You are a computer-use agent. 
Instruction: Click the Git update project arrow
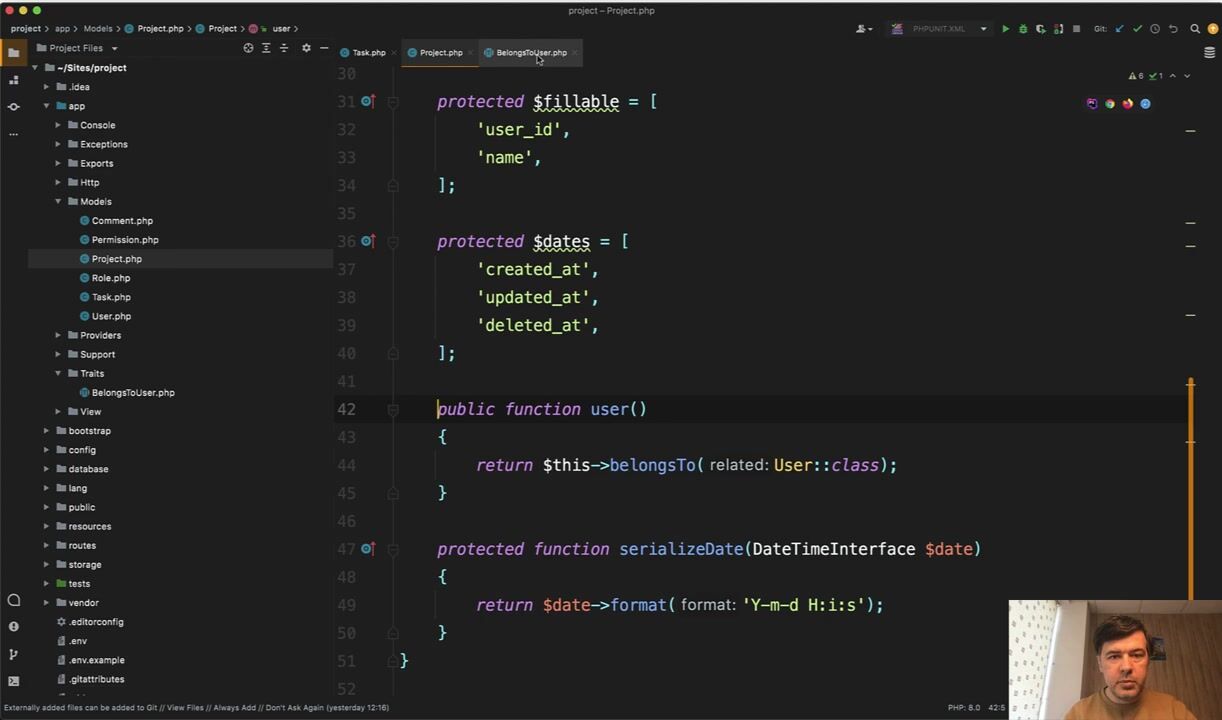[1119, 29]
